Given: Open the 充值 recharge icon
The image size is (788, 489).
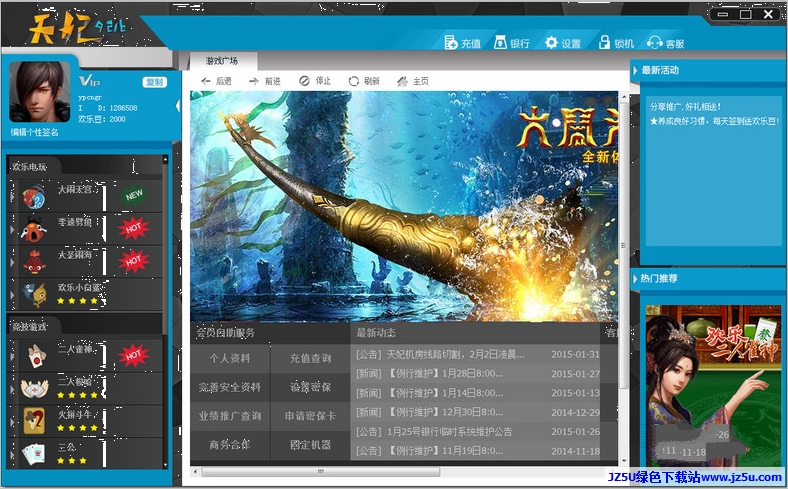Looking at the screenshot, I should 451,43.
